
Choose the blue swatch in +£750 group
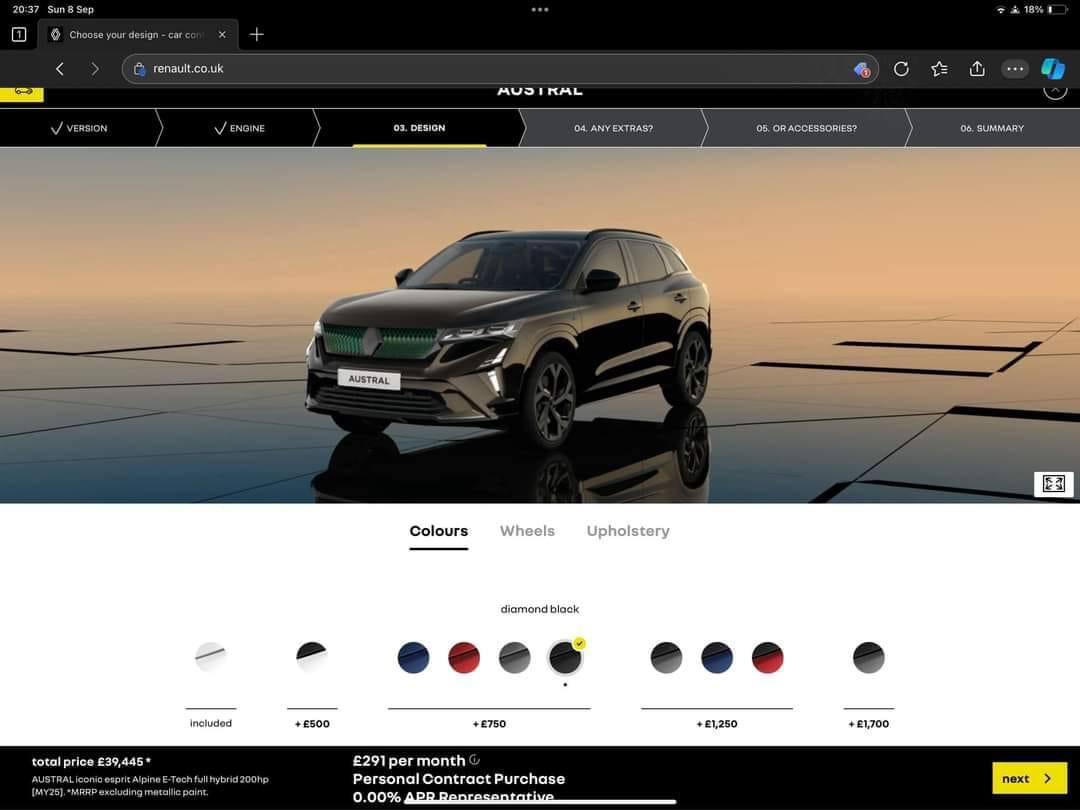point(413,657)
